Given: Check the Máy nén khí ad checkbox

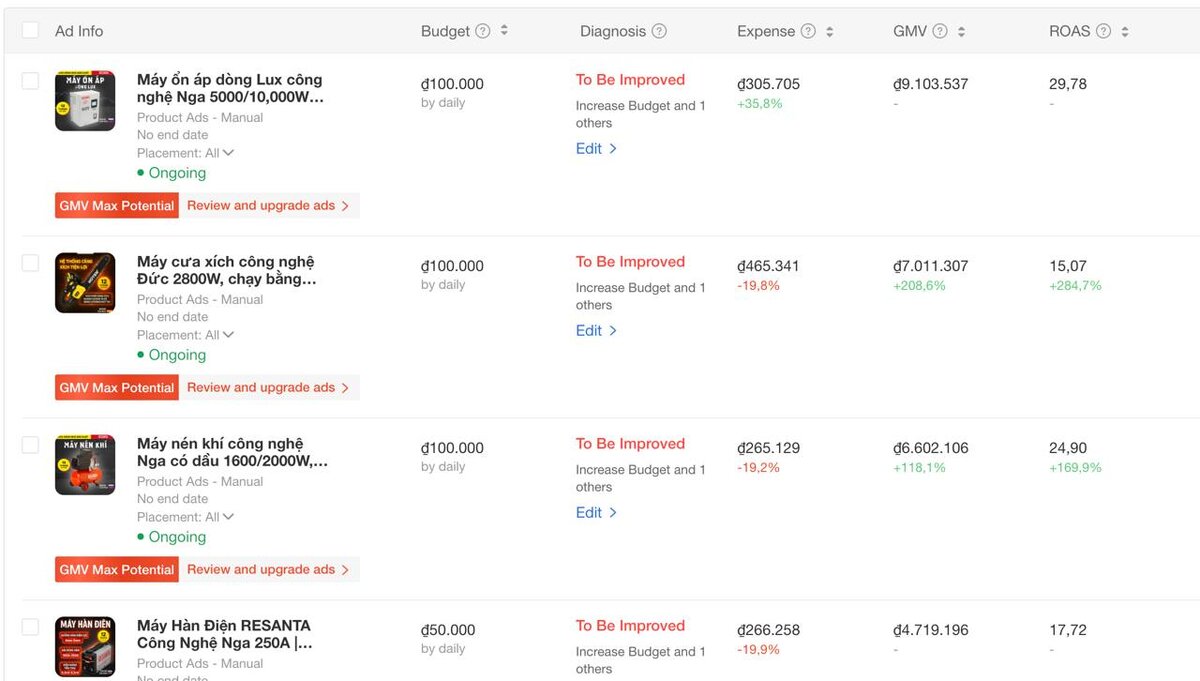Looking at the screenshot, I should [x=30, y=445].
